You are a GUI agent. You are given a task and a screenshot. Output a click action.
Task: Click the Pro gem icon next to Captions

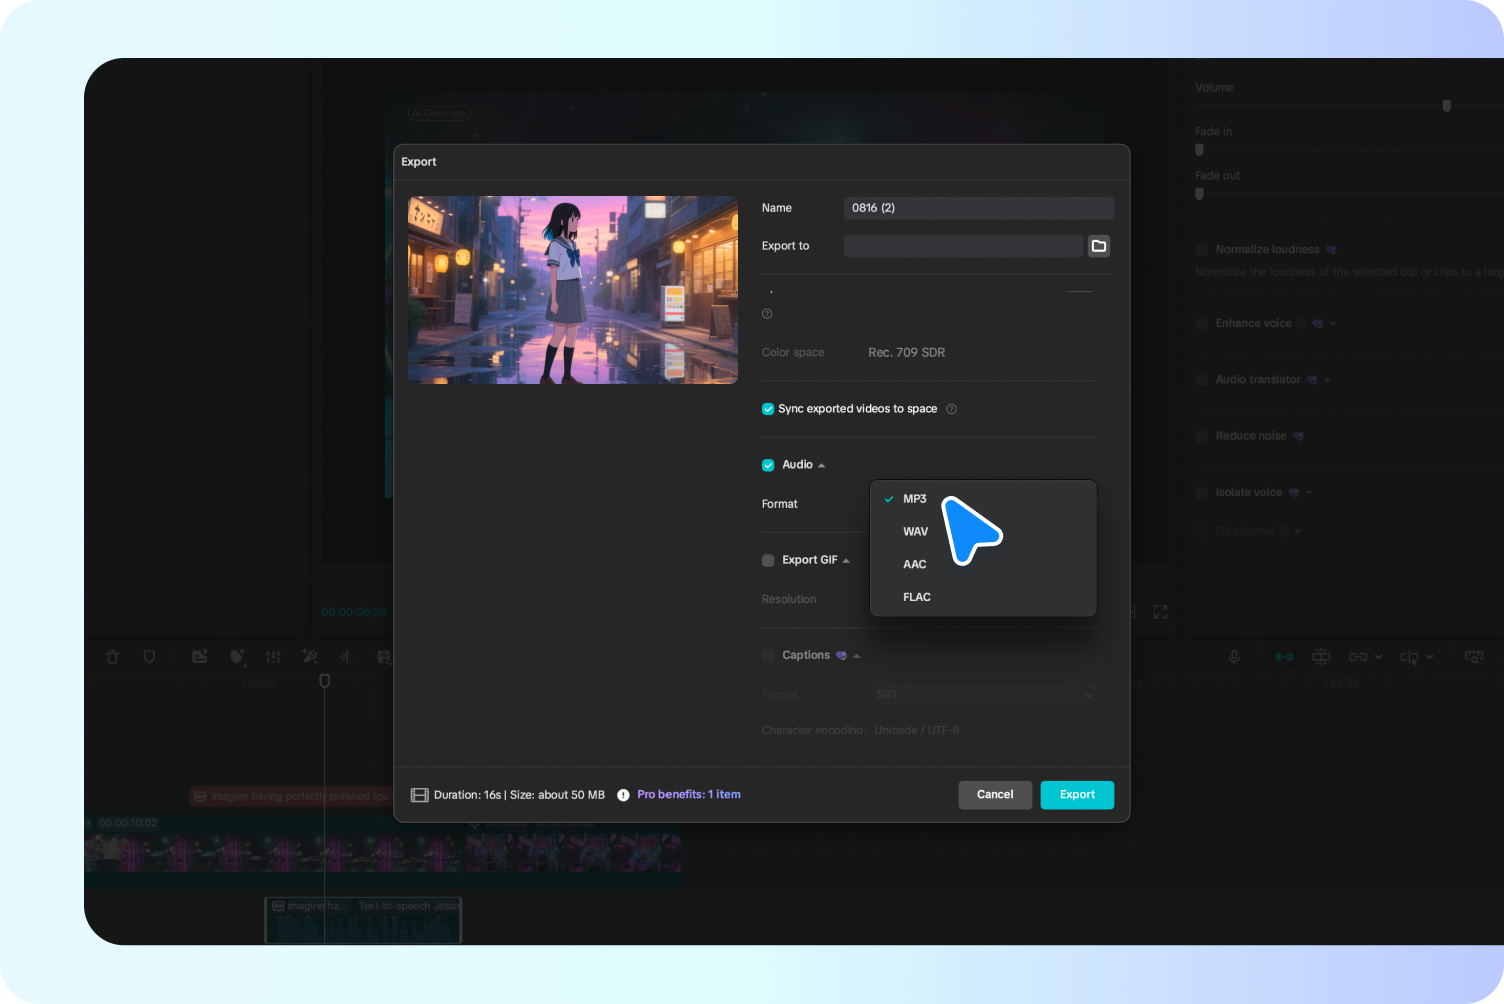point(841,656)
